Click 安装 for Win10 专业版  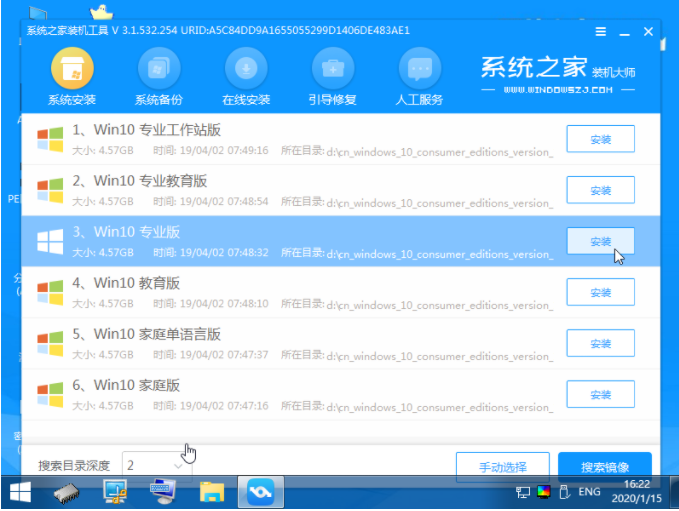(x=600, y=241)
